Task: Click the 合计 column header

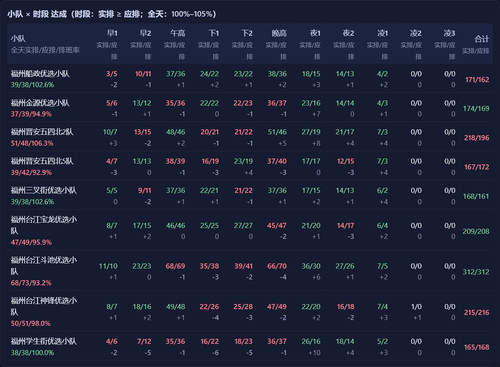Action: point(482,39)
